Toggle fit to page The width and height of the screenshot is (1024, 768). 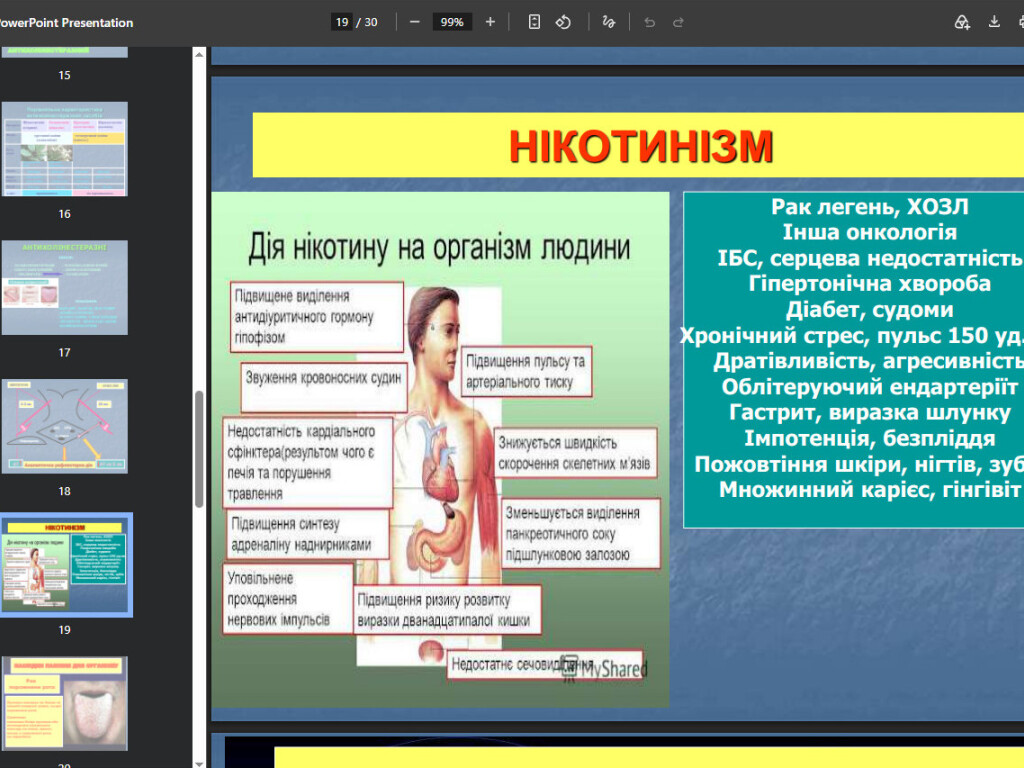pos(534,22)
